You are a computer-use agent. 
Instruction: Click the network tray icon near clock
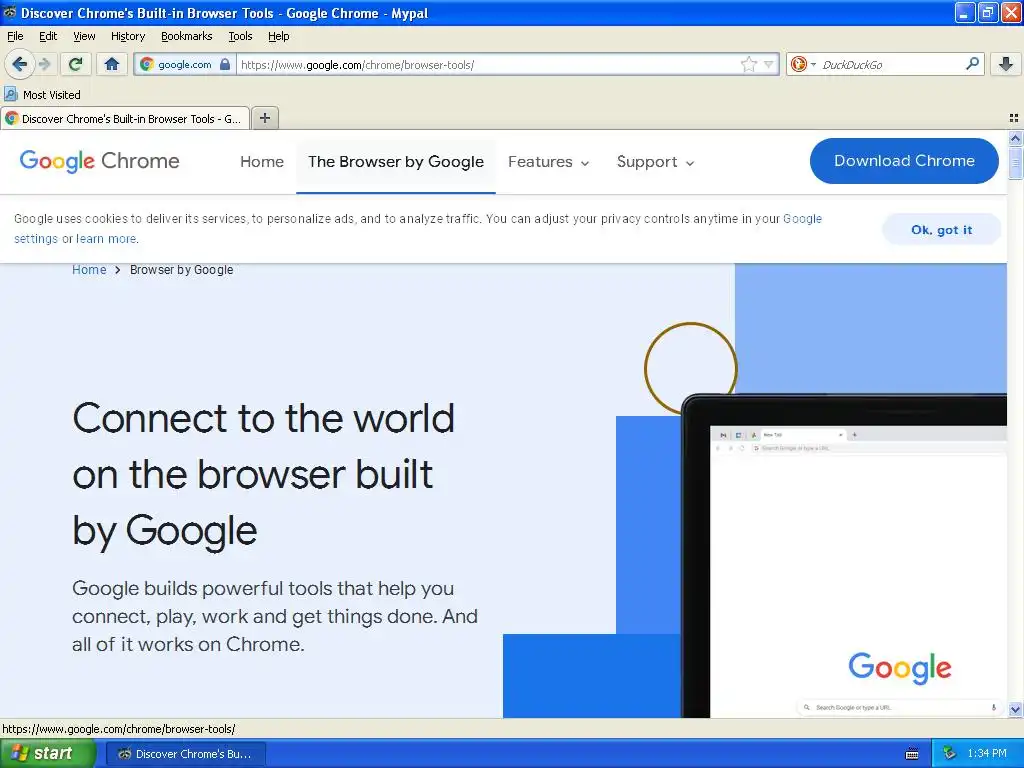pyautogui.click(x=949, y=754)
